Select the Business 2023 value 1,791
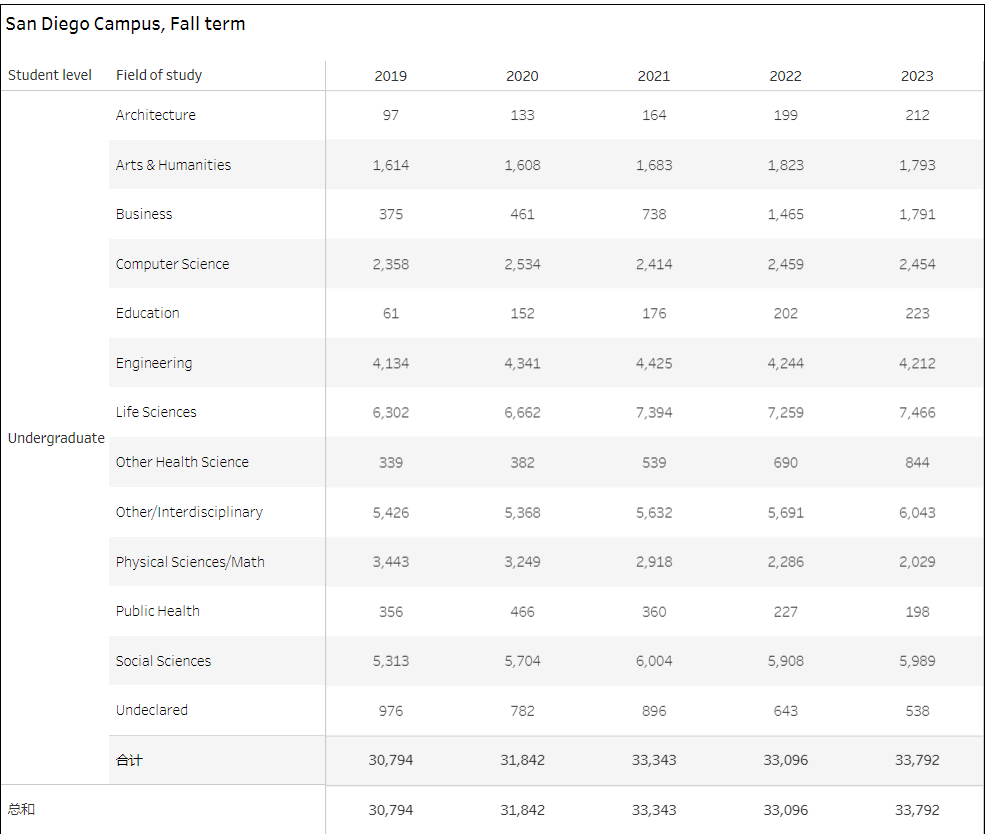The height and width of the screenshot is (834, 986). point(917,214)
